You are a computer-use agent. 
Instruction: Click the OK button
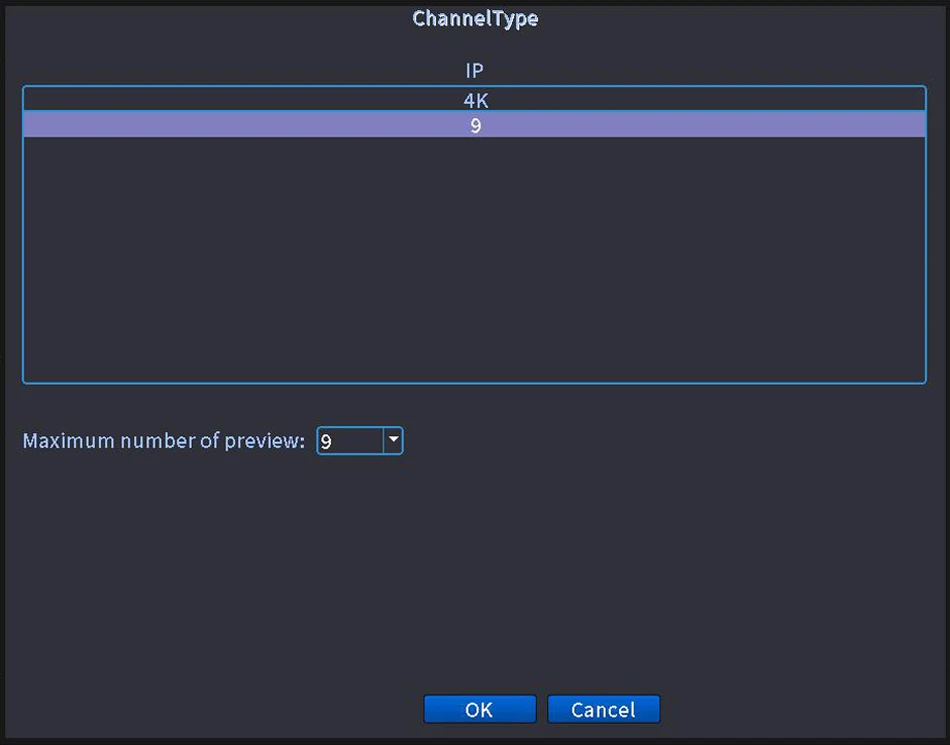pos(479,709)
